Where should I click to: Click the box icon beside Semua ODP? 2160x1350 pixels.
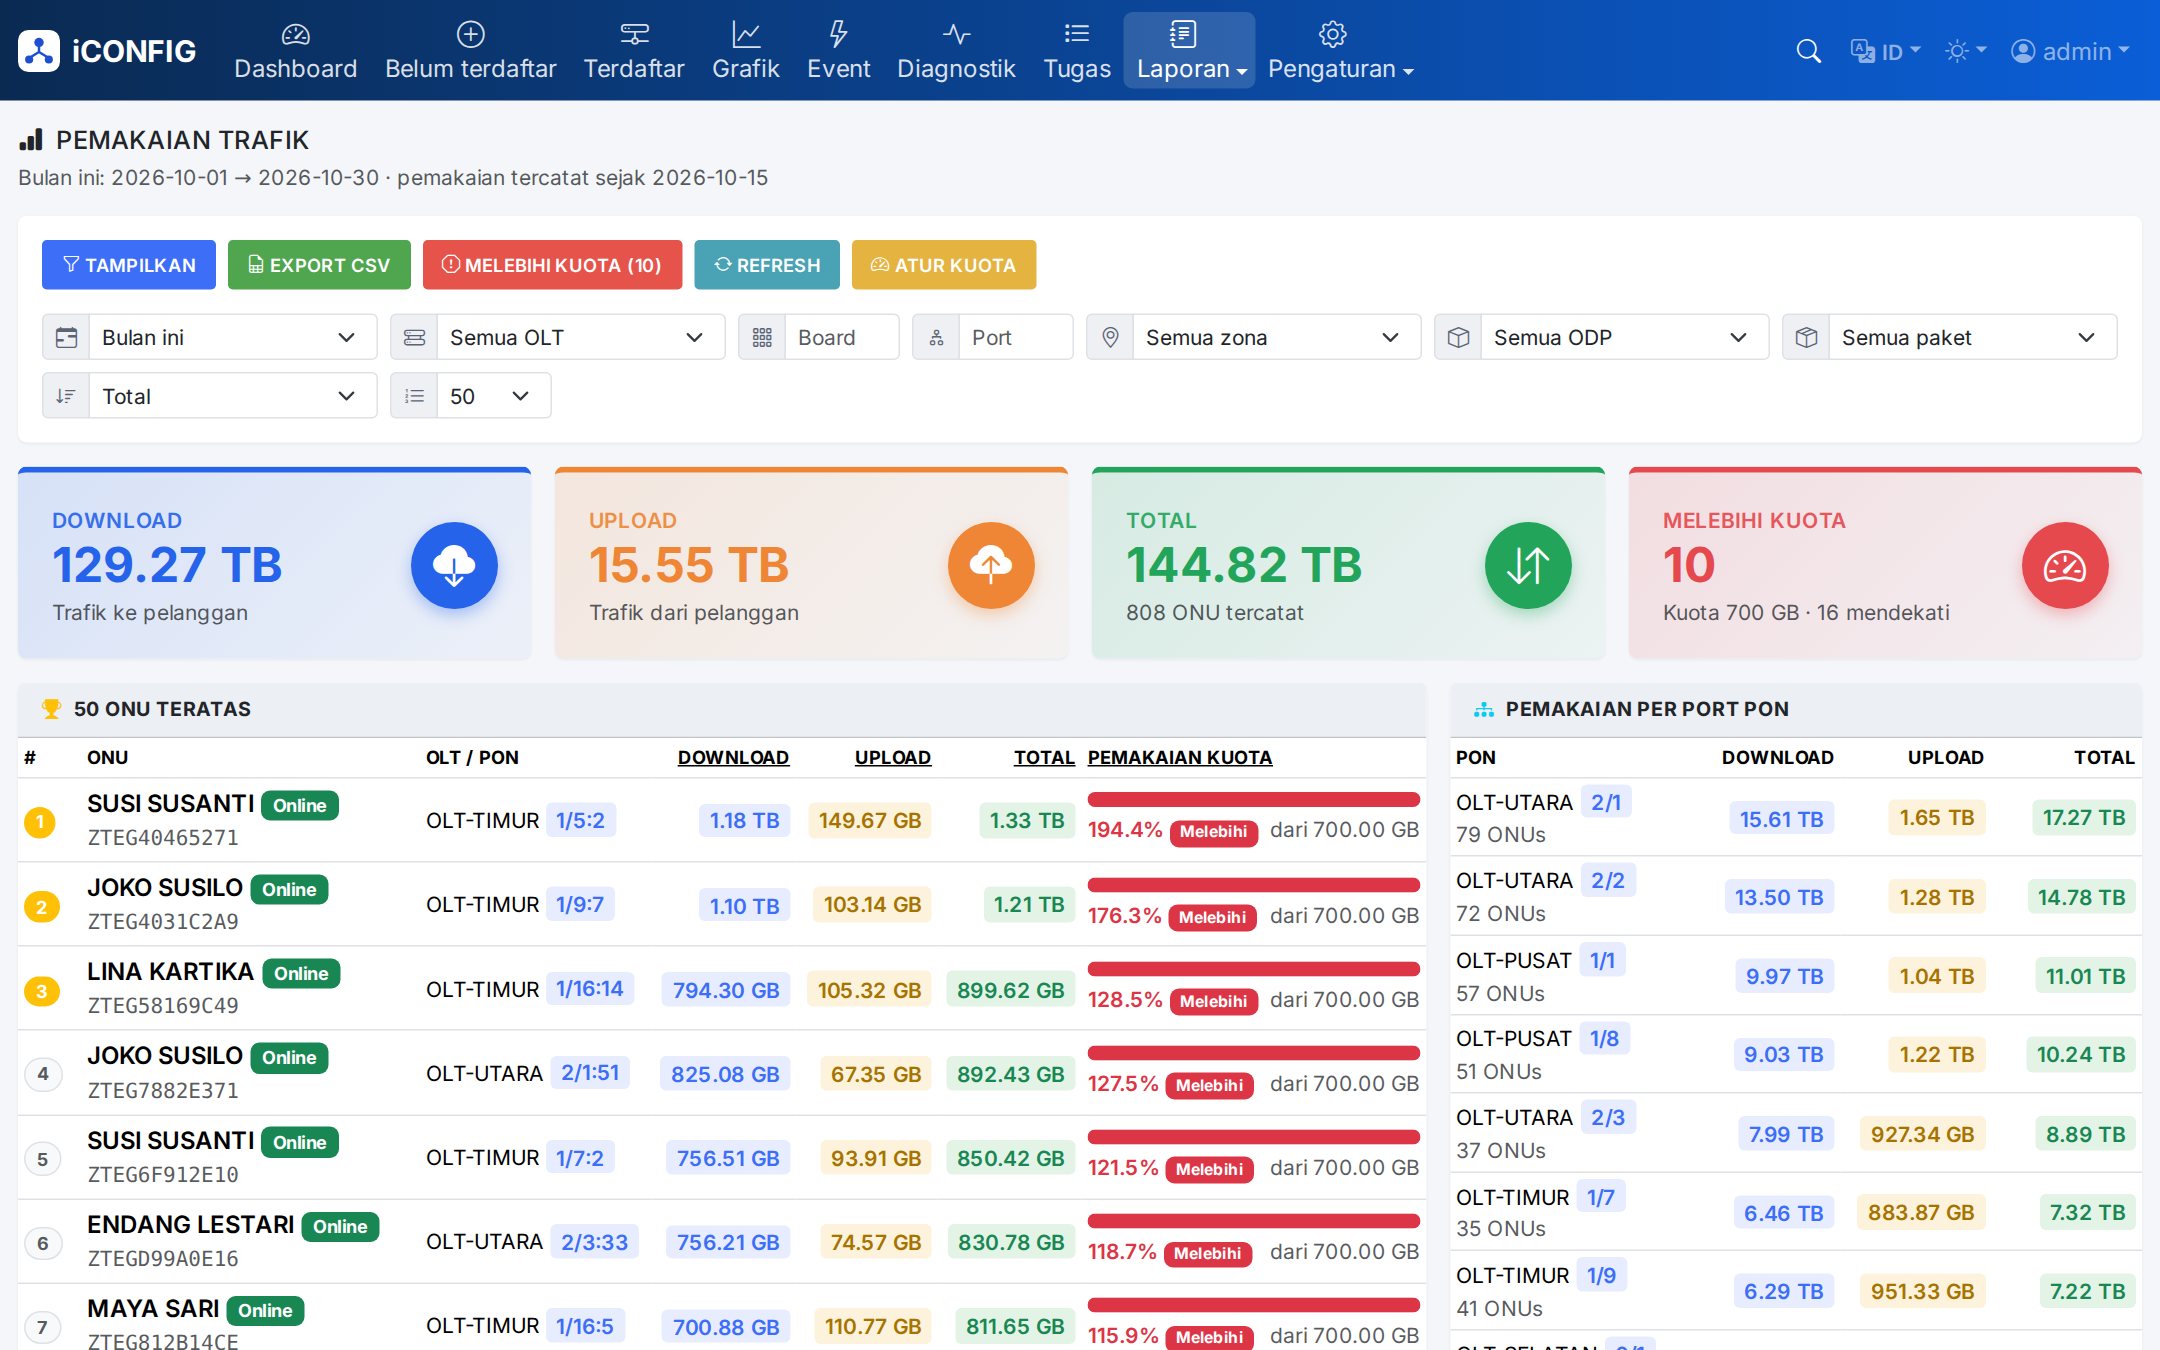point(1458,337)
